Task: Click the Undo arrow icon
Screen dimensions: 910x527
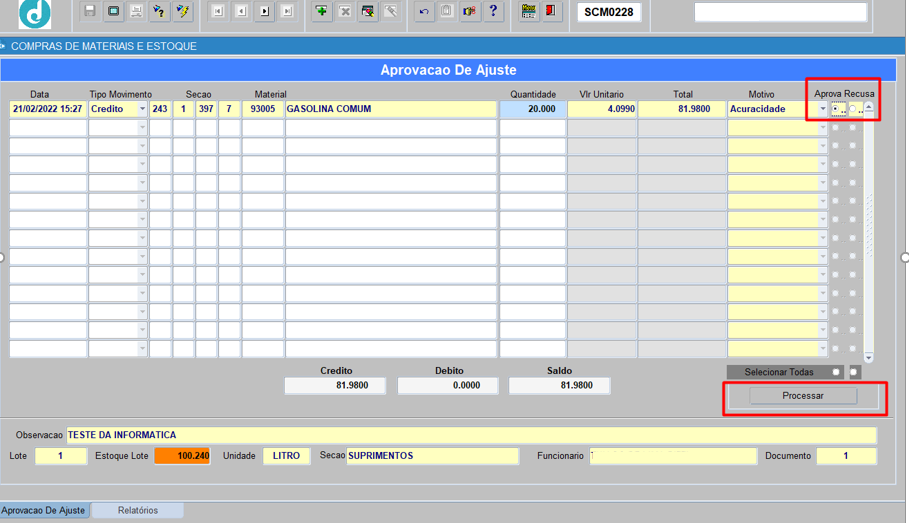Action: click(x=424, y=11)
